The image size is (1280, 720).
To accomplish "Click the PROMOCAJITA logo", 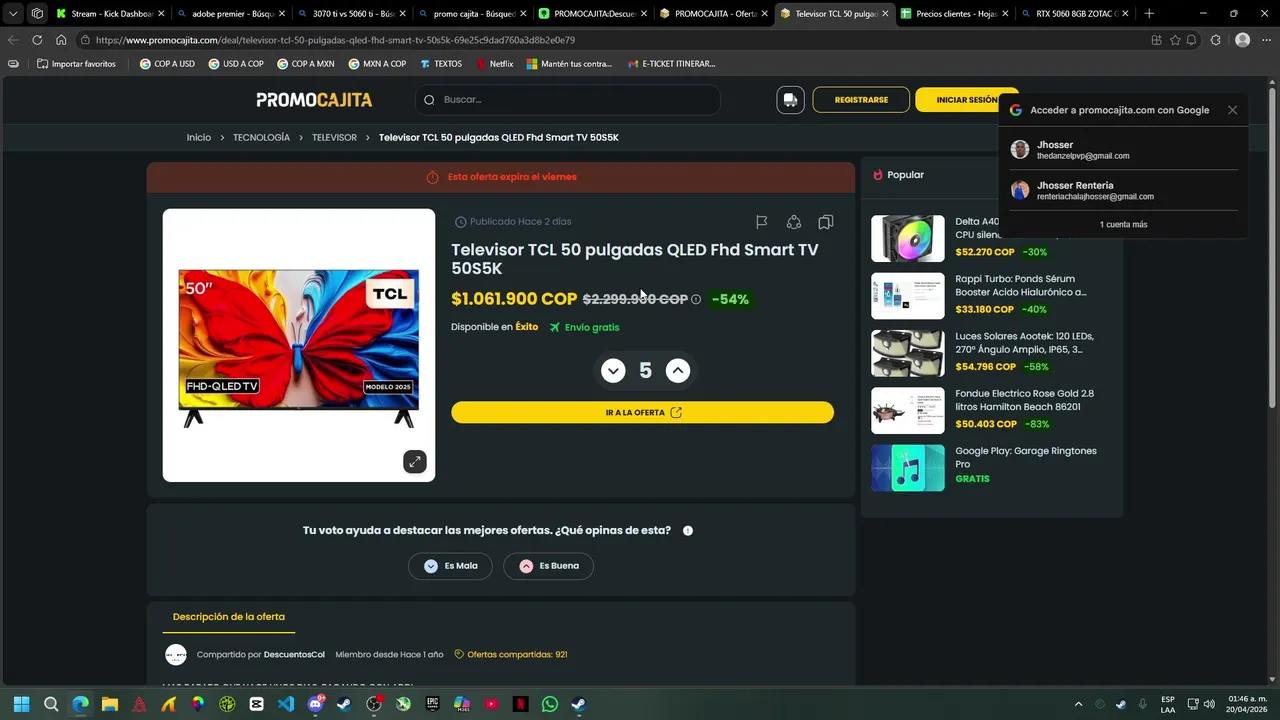I will (x=314, y=100).
